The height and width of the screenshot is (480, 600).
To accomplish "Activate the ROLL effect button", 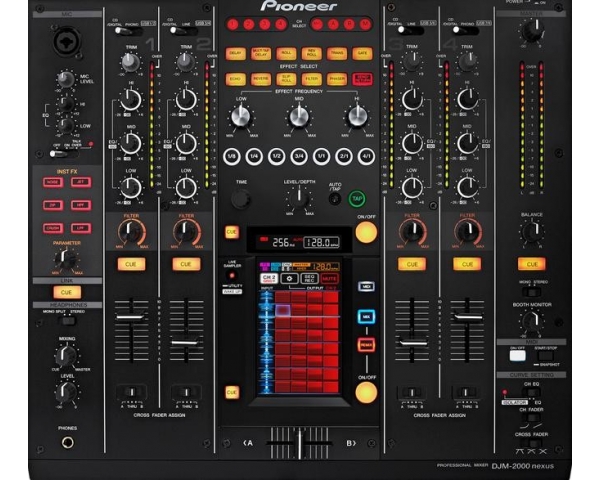I will tap(286, 54).
